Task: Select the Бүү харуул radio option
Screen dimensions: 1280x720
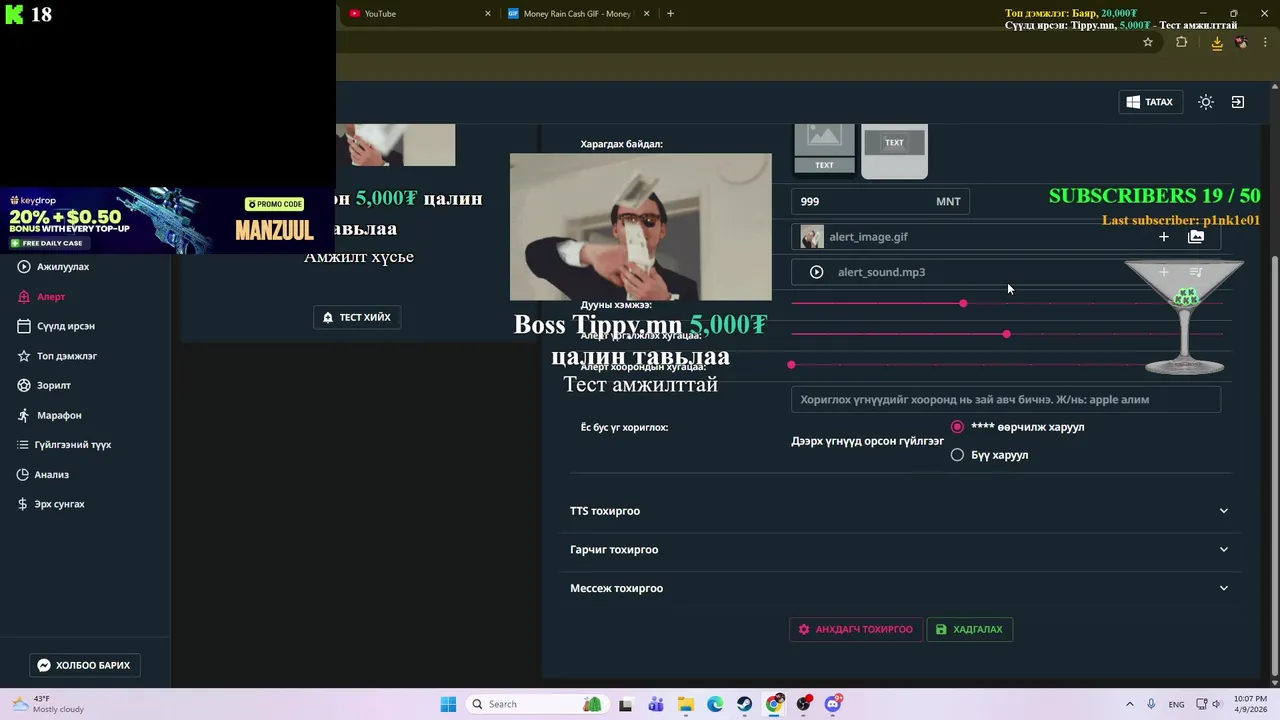Action: pos(957,455)
